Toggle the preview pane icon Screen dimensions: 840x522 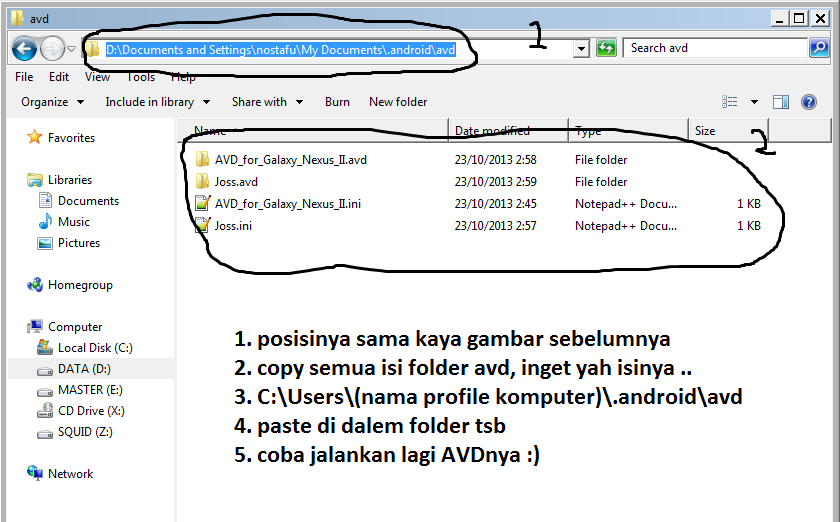[x=781, y=102]
